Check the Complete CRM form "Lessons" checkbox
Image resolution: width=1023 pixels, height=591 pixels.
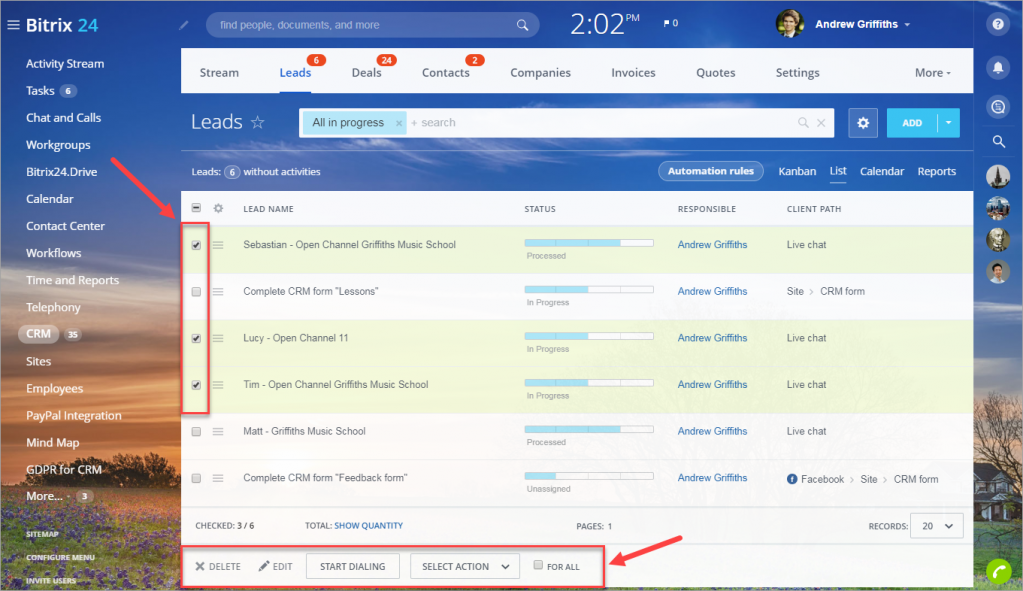(x=196, y=292)
